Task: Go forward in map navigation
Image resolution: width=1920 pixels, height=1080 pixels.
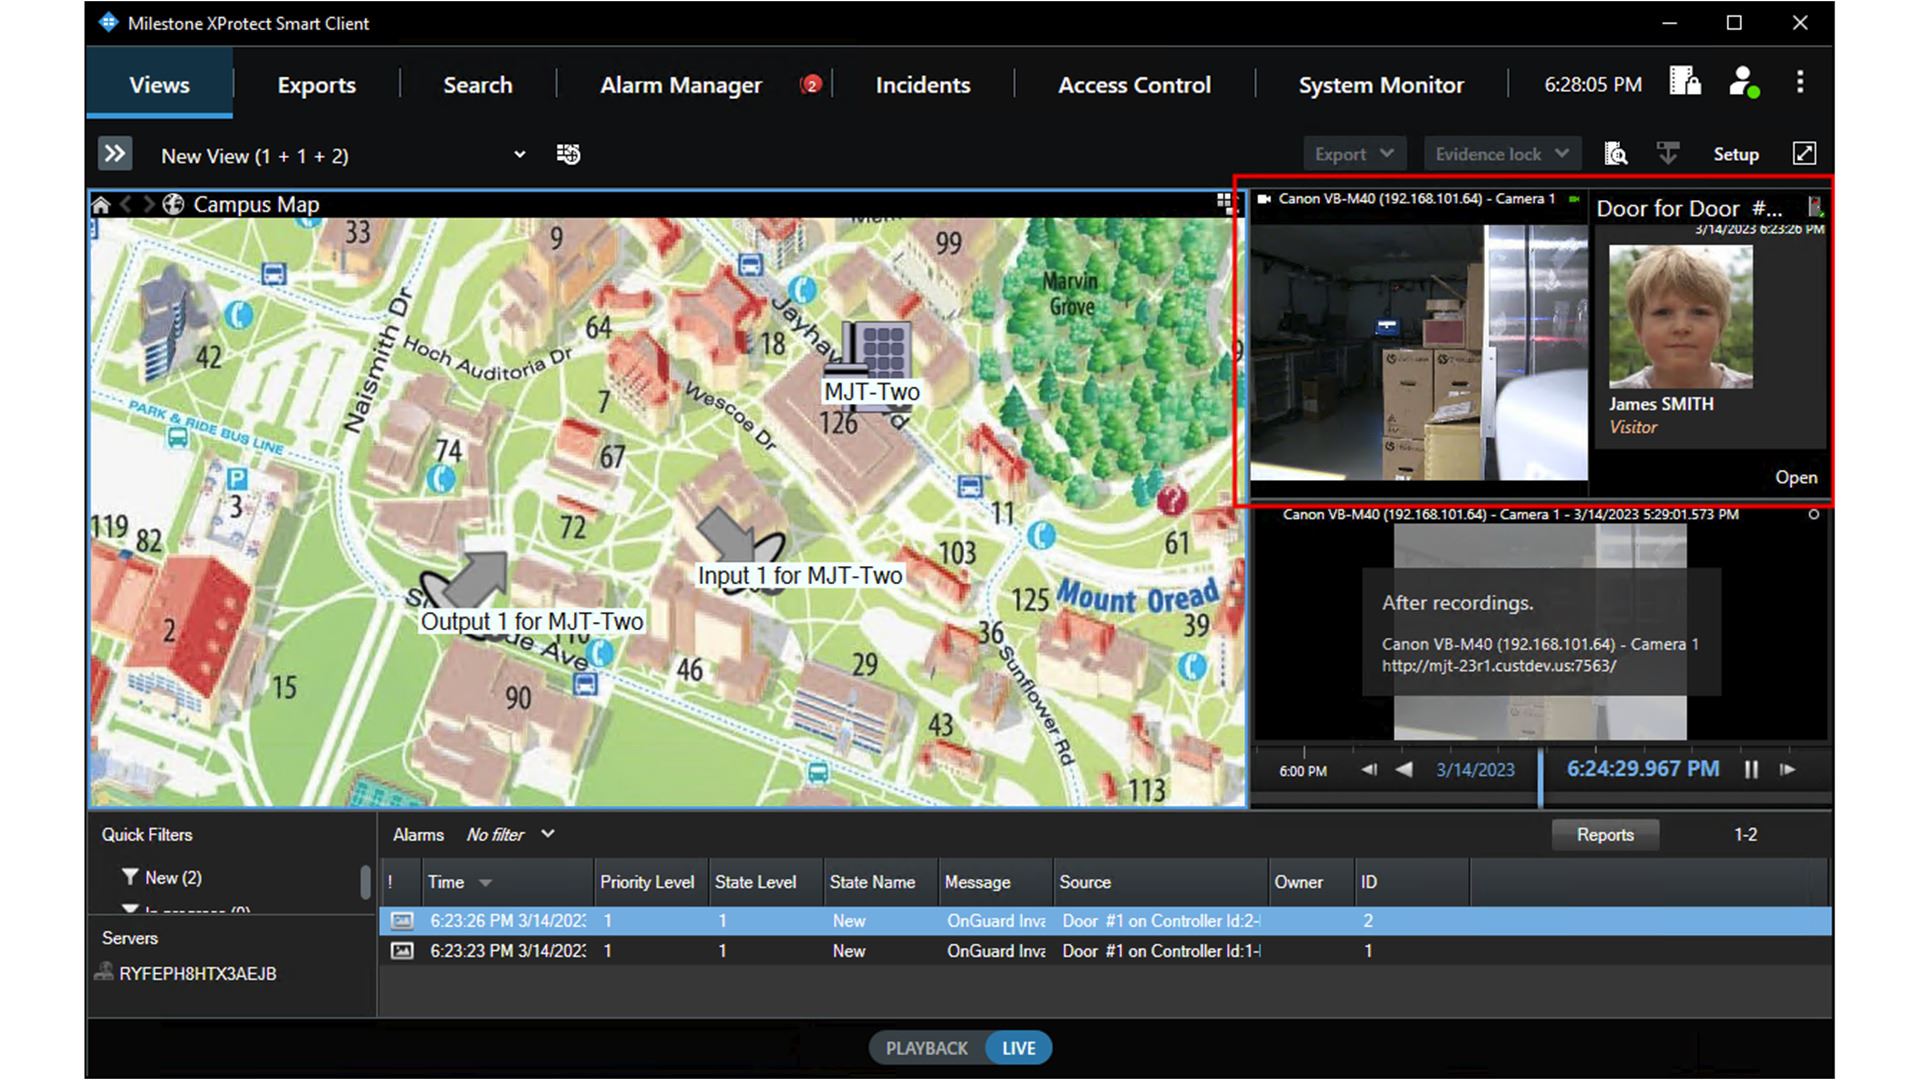Action: tap(148, 205)
